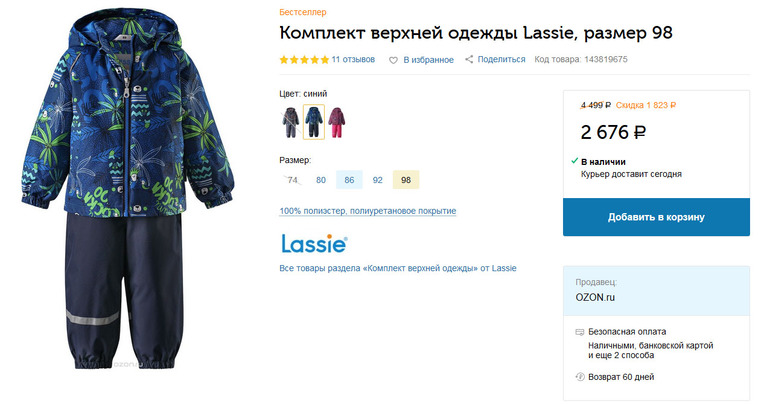Screen dimensions: 770x404
Task: Pick the pink color variant thumbnail
Action: 339,122
